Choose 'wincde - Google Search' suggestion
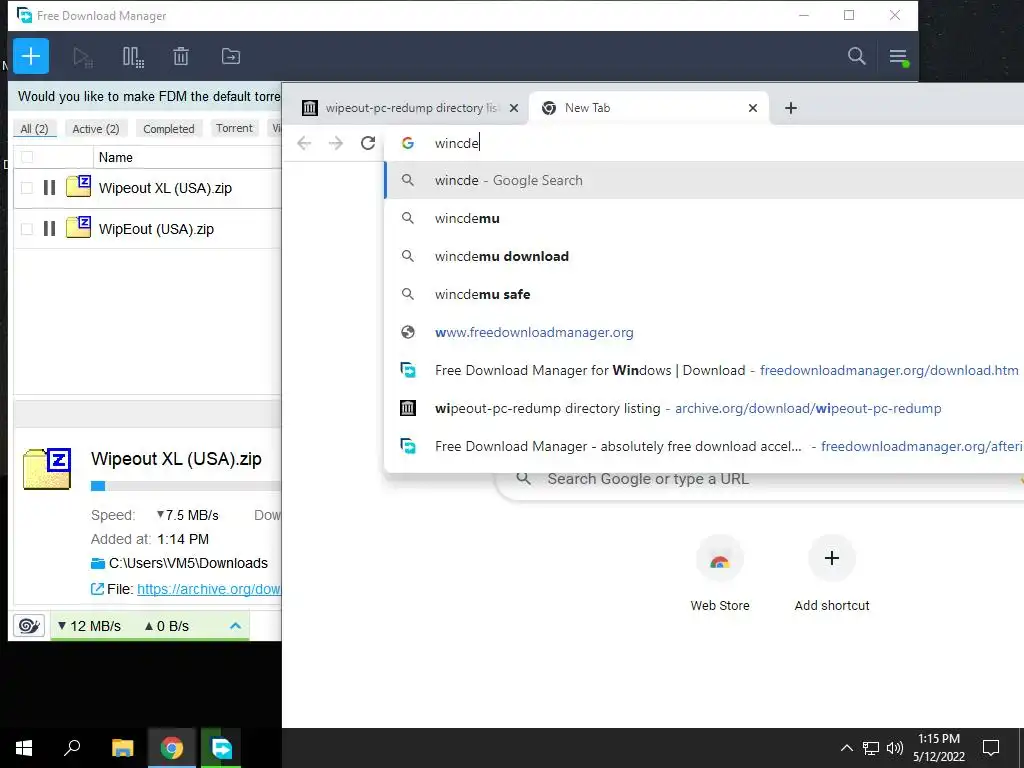 click(704, 180)
